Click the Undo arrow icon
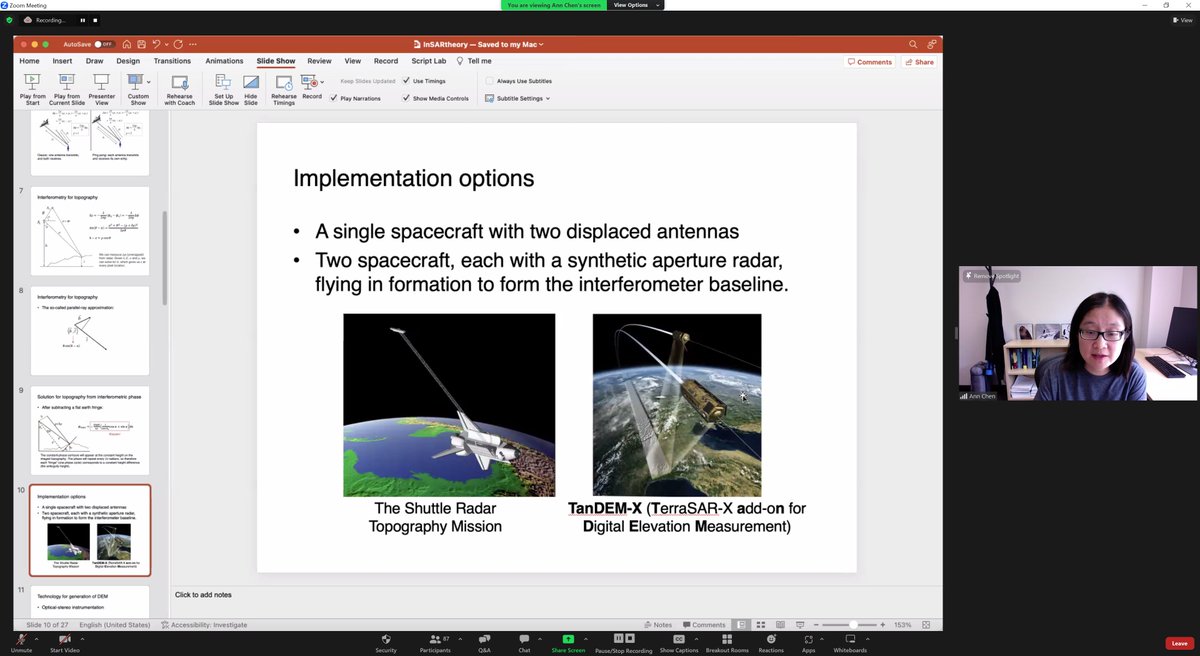 [157, 44]
